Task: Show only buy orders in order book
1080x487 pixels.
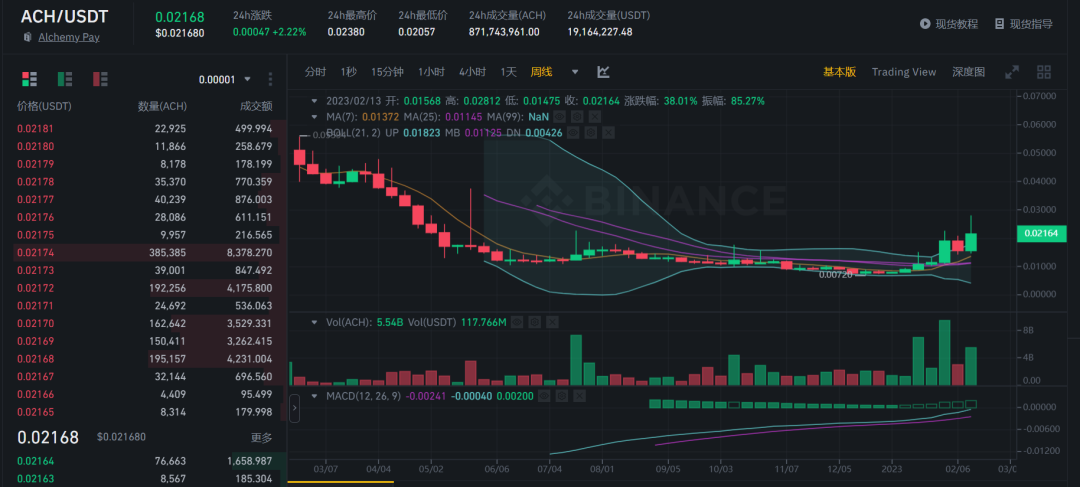Action: click(x=65, y=79)
